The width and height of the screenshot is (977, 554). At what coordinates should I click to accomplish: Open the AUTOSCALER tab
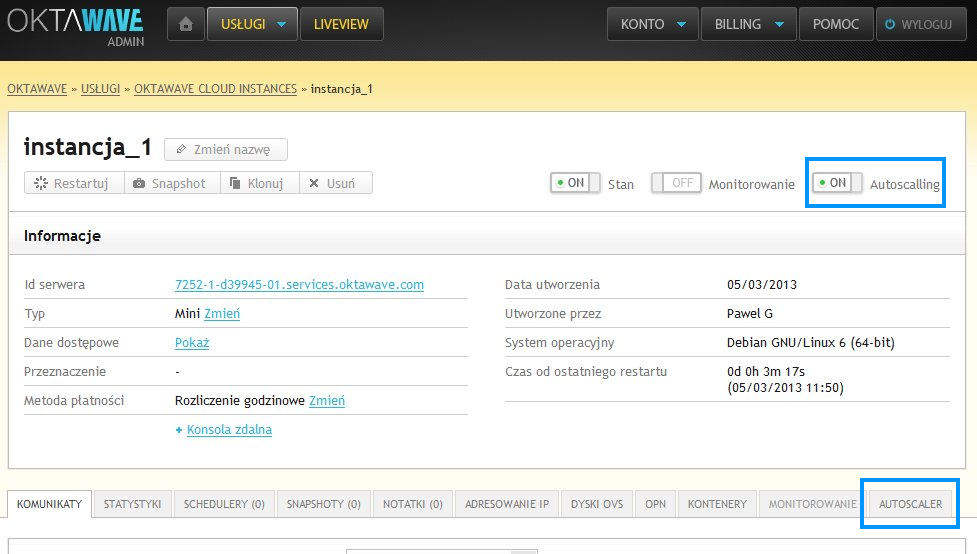910,504
